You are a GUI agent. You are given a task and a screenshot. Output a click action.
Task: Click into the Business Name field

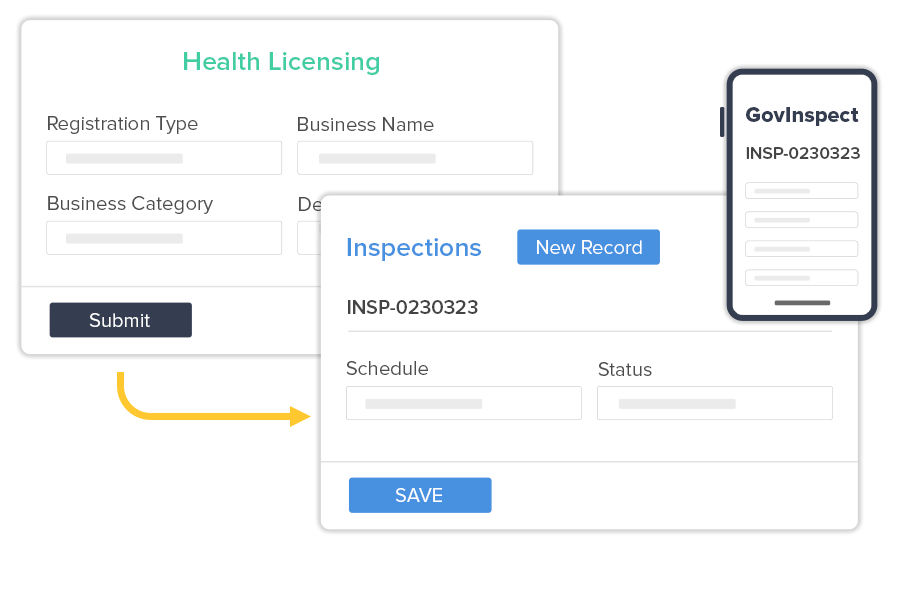pyautogui.click(x=414, y=158)
